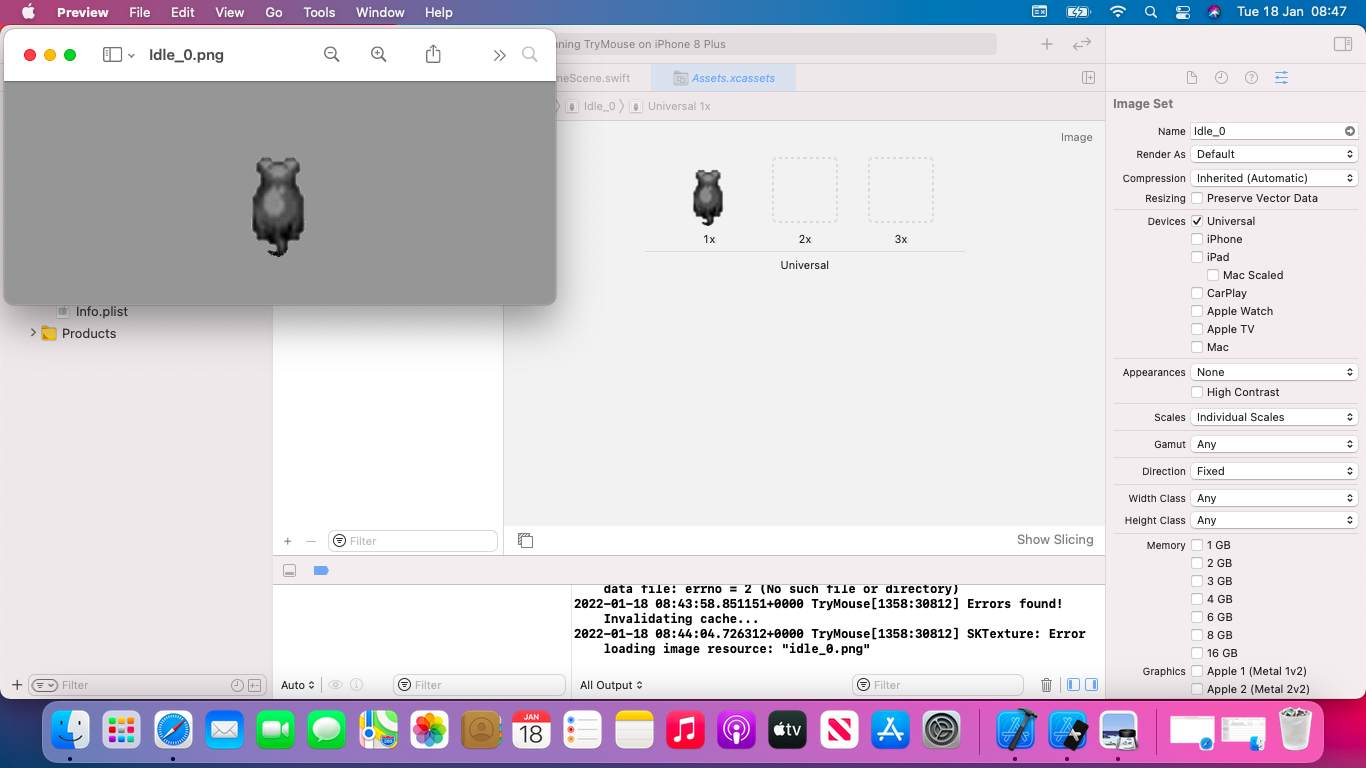This screenshot has width=1366, height=768.
Task: Open the Scales Individual Scales dropdown
Action: [x=1273, y=417]
